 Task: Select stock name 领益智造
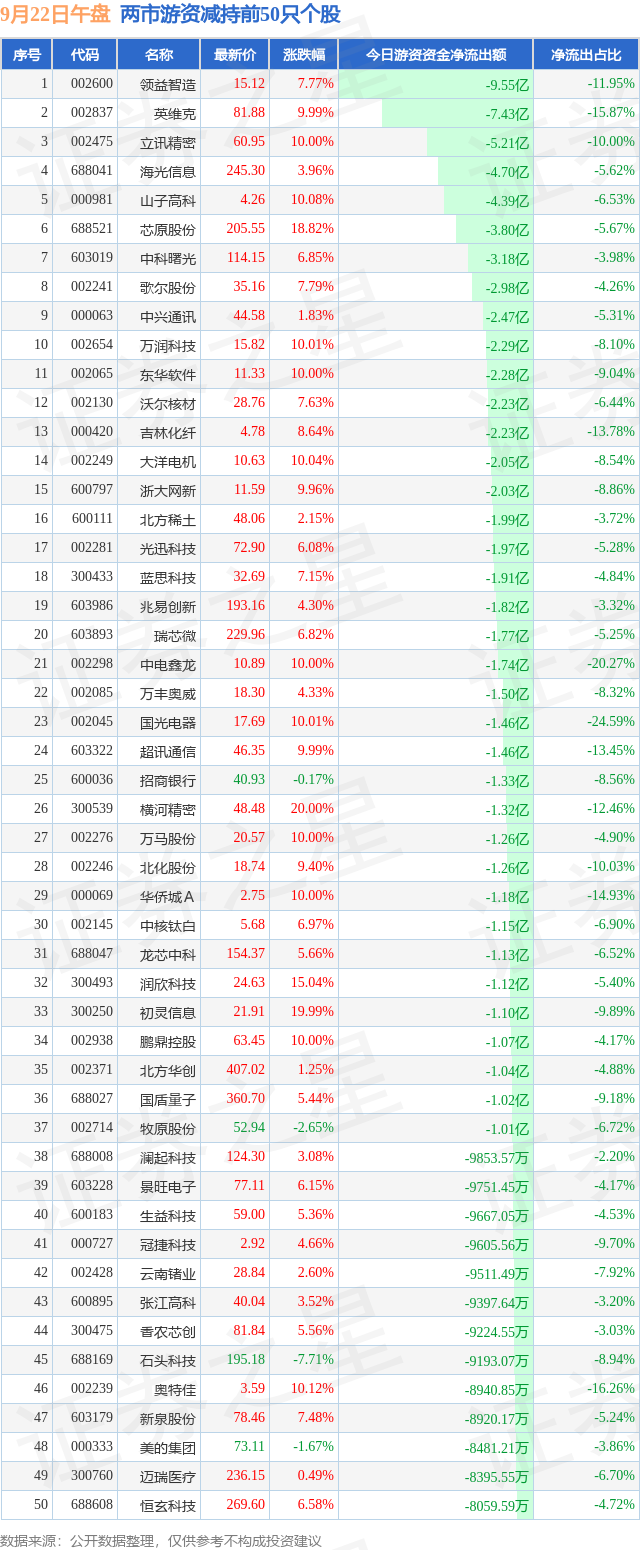click(169, 84)
